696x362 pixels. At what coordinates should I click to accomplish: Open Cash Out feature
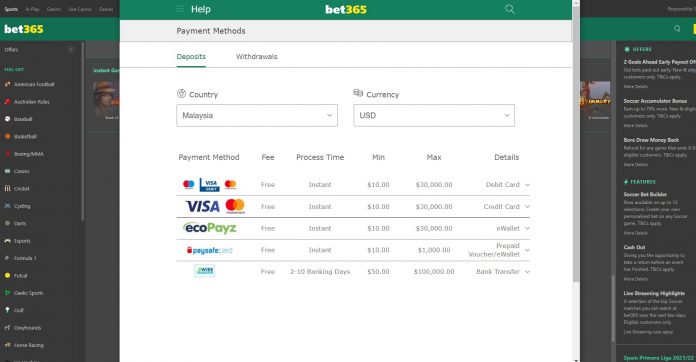pos(634,247)
